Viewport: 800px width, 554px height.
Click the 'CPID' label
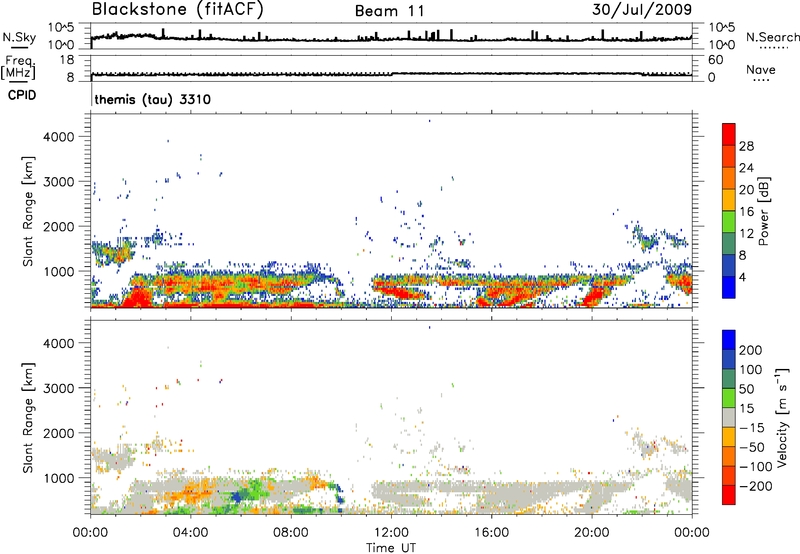22,95
